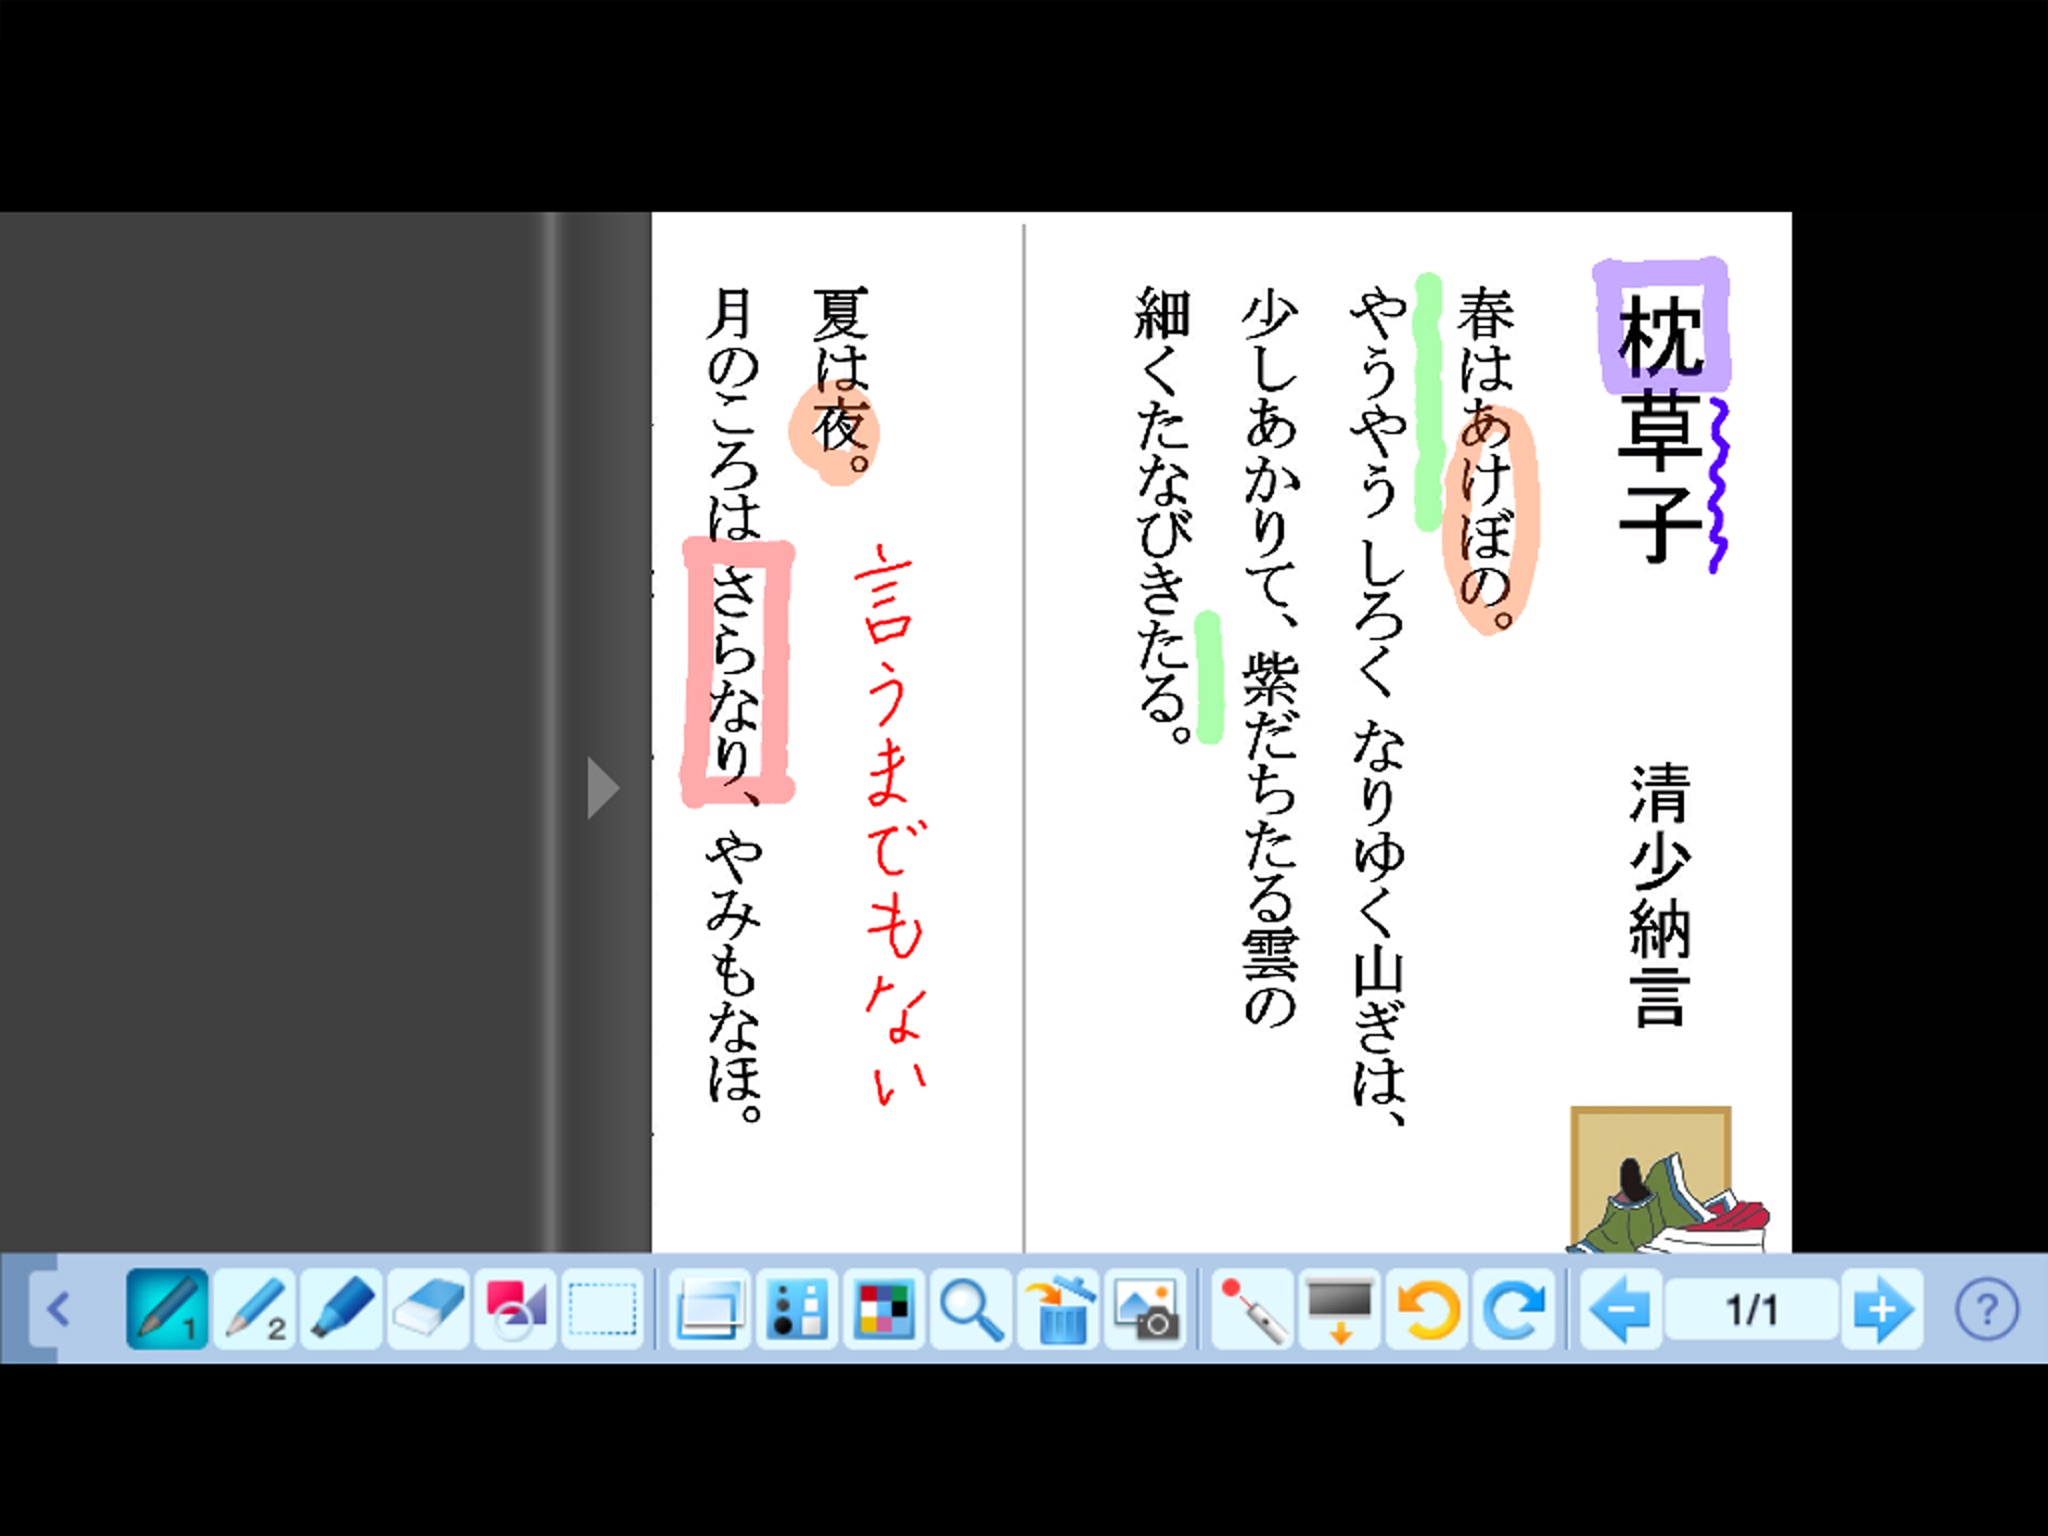Toggle the screen shade pull-down
This screenshot has height=1536, width=2048.
pyautogui.click(x=1340, y=1308)
